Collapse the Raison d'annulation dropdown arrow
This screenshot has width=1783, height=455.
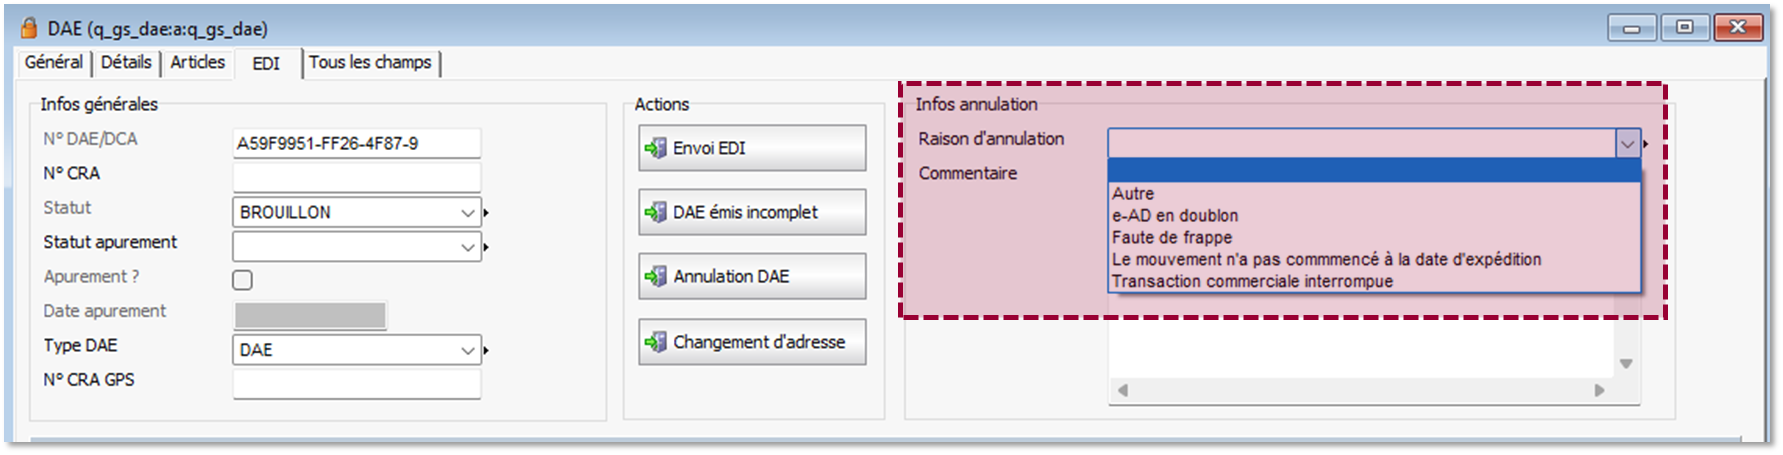pos(1627,145)
